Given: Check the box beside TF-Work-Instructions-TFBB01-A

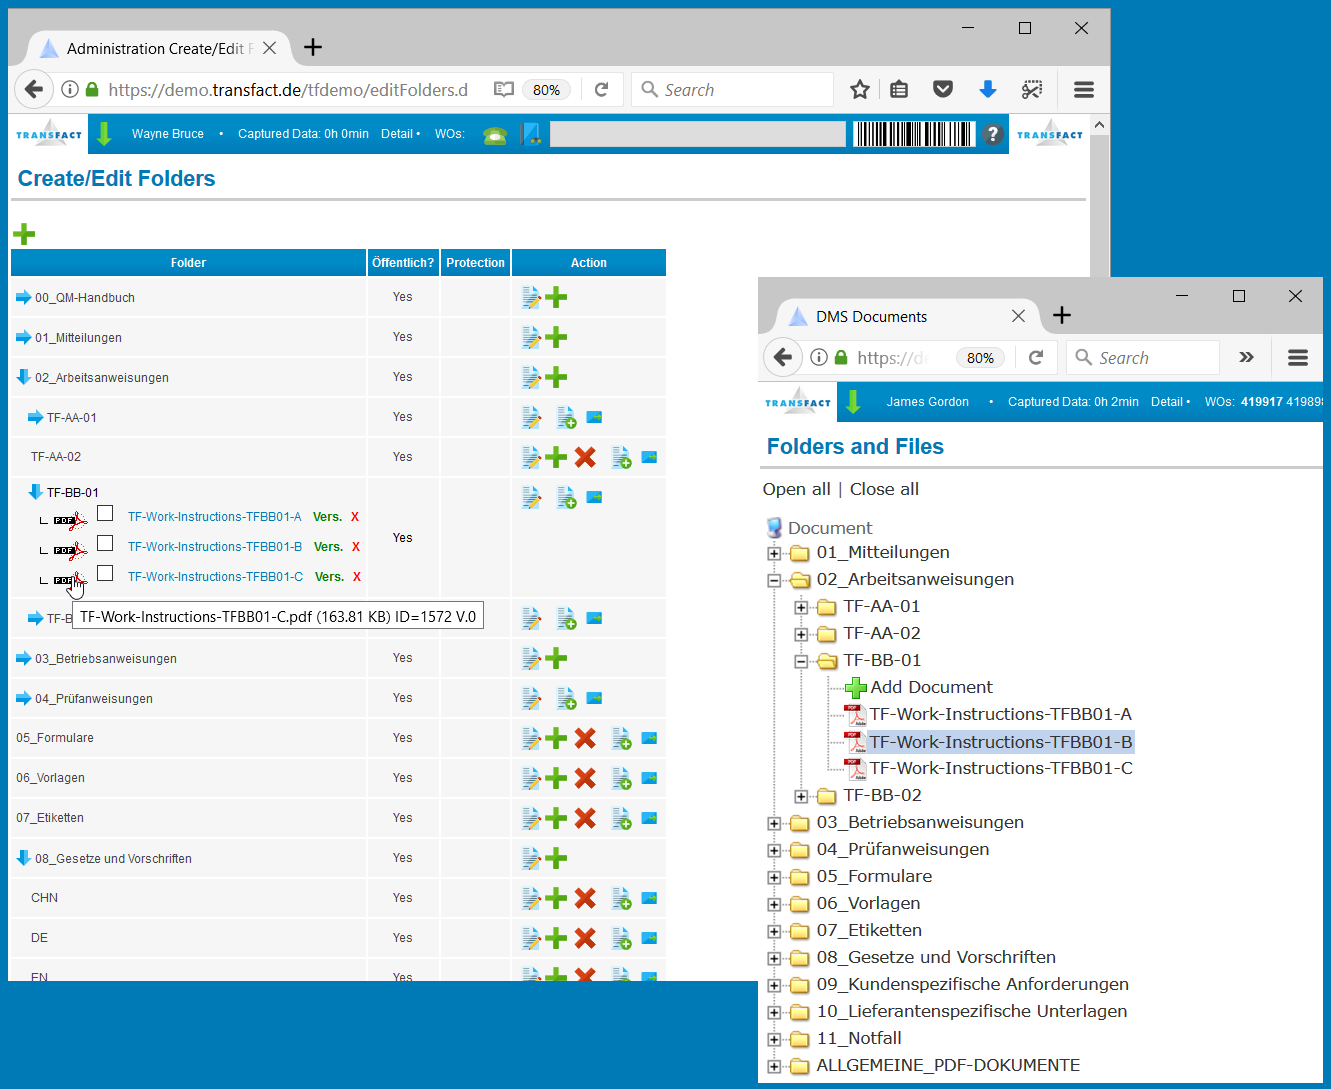Looking at the screenshot, I should [105, 514].
